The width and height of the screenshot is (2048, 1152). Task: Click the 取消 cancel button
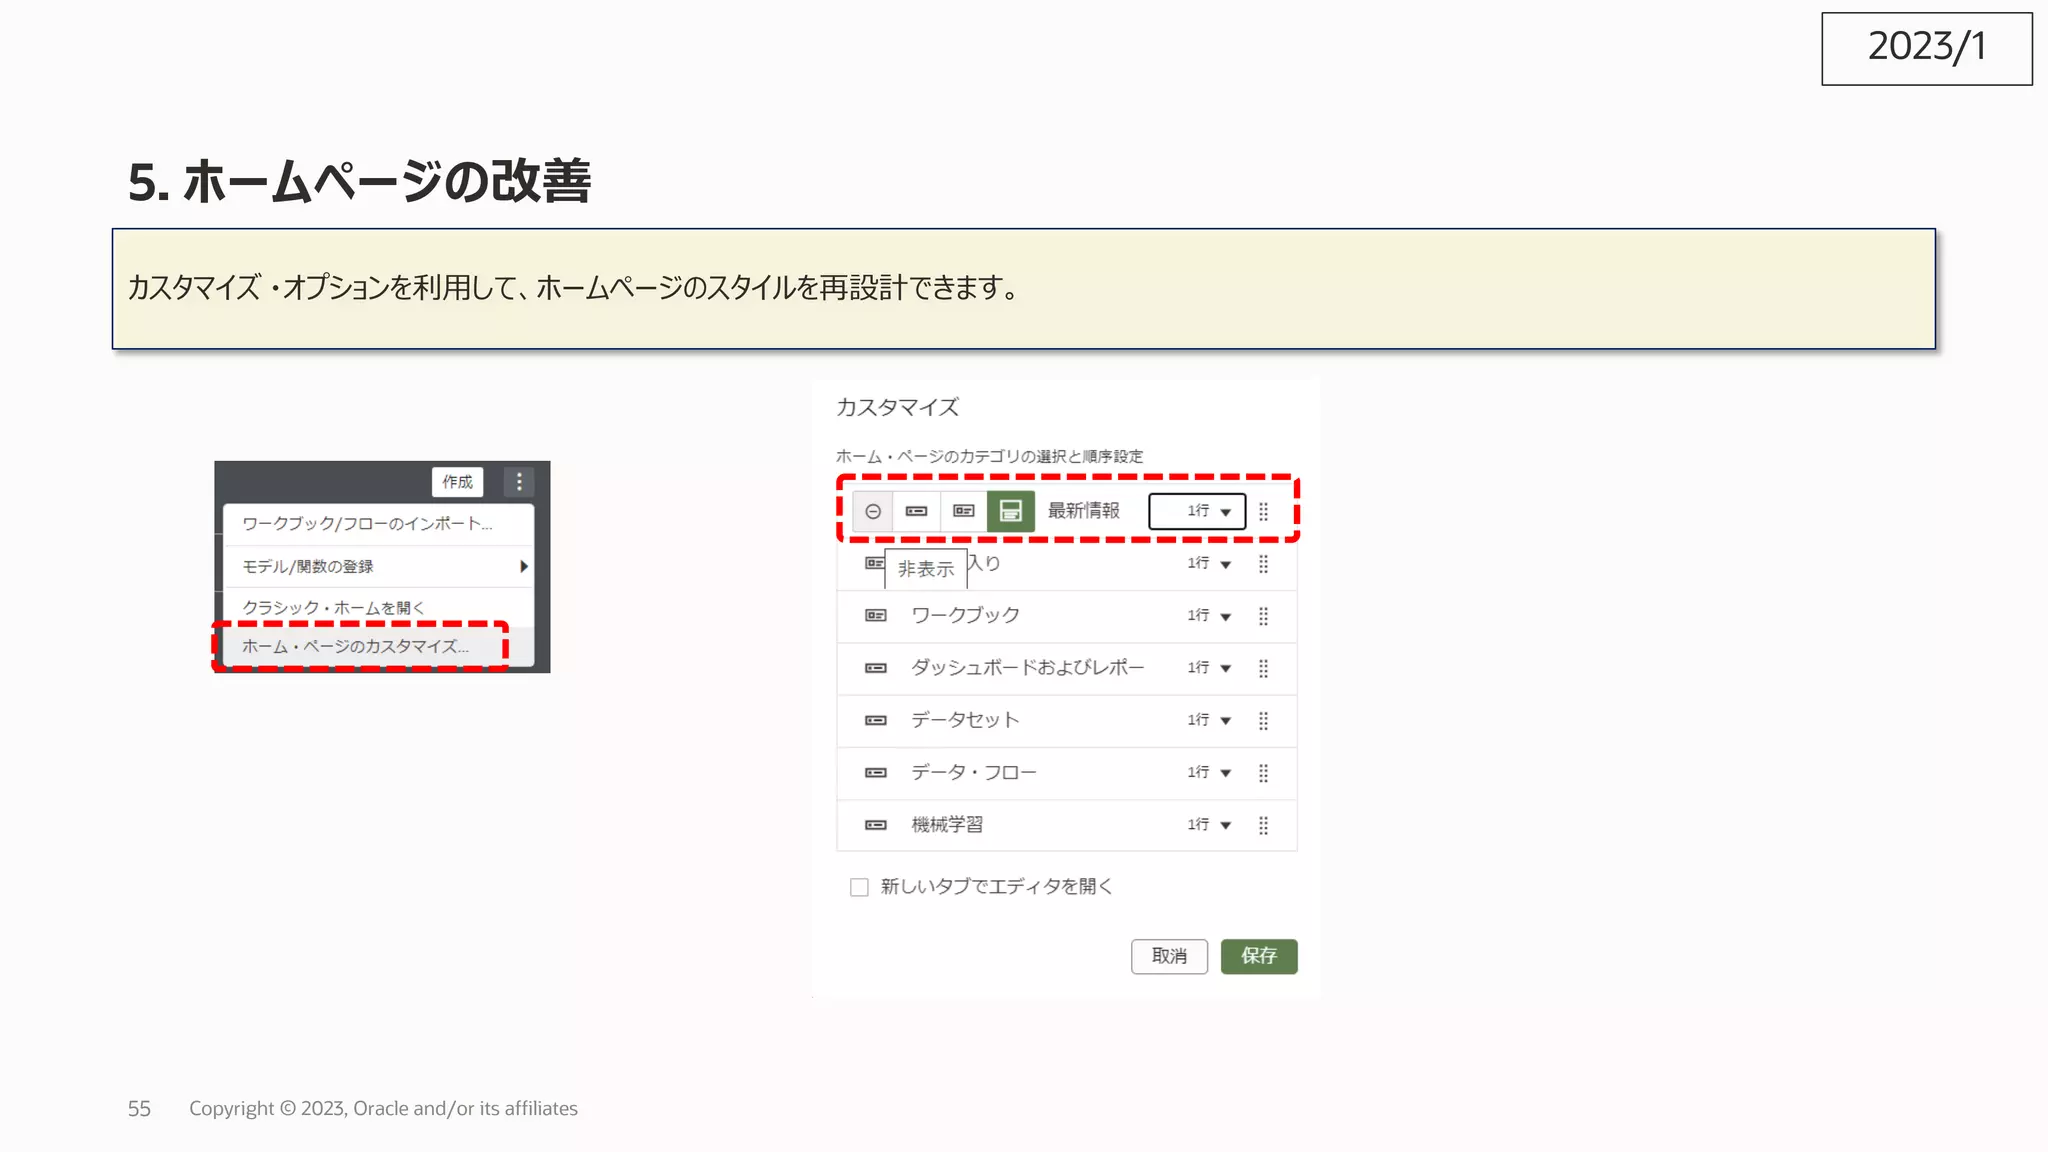(x=1169, y=956)
